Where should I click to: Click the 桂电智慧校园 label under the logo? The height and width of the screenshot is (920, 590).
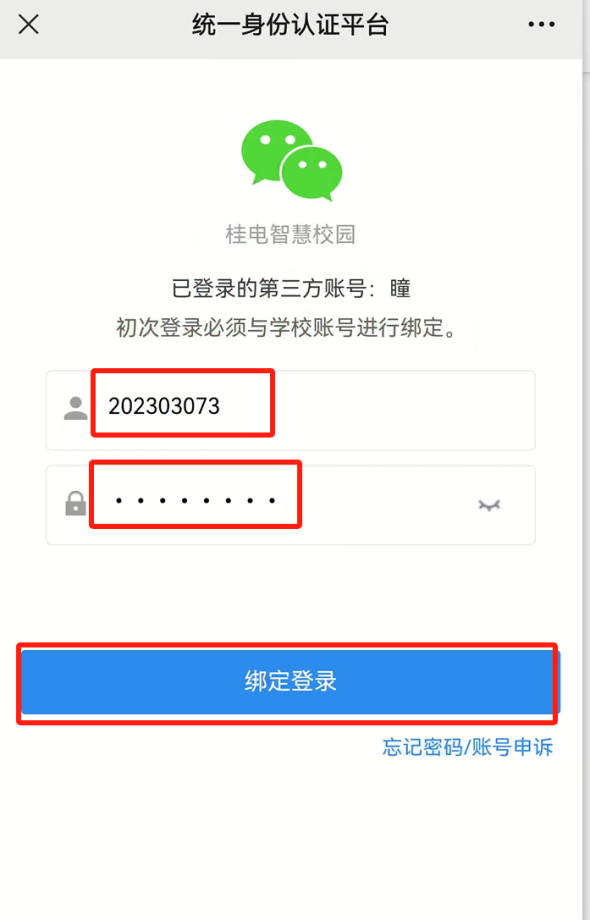291,235
